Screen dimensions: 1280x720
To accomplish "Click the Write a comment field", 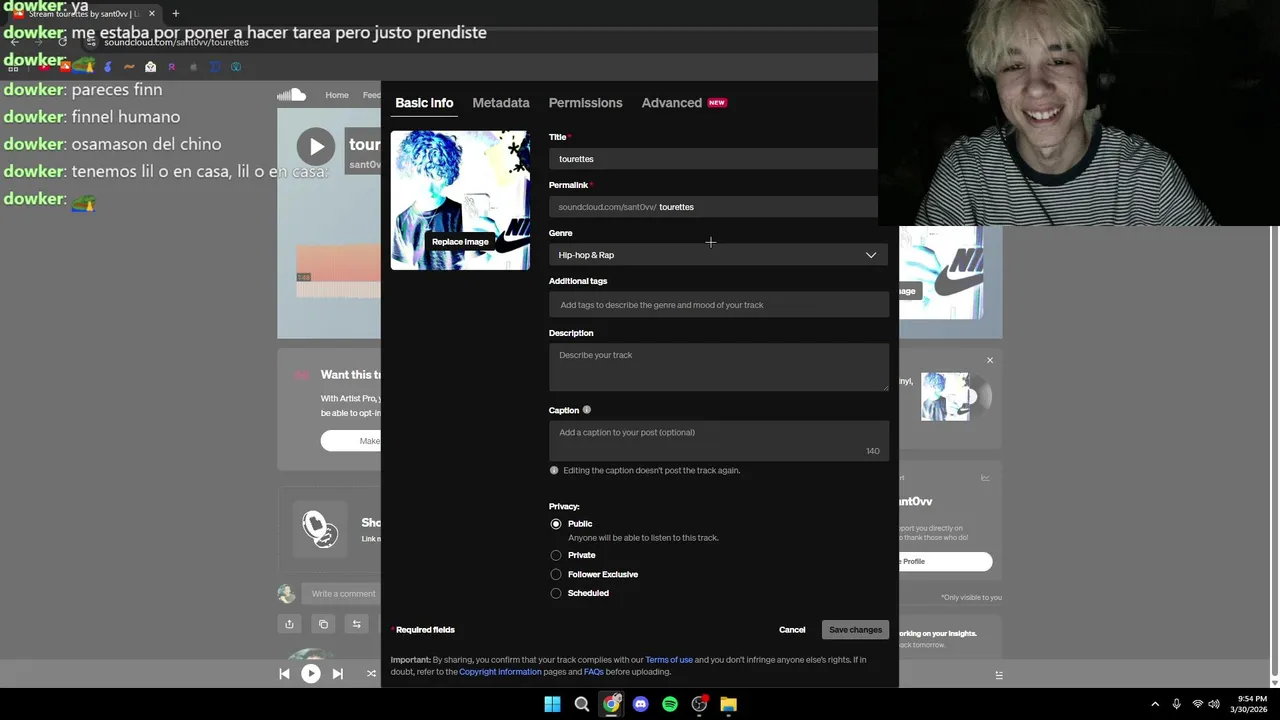I will point(342,594).
